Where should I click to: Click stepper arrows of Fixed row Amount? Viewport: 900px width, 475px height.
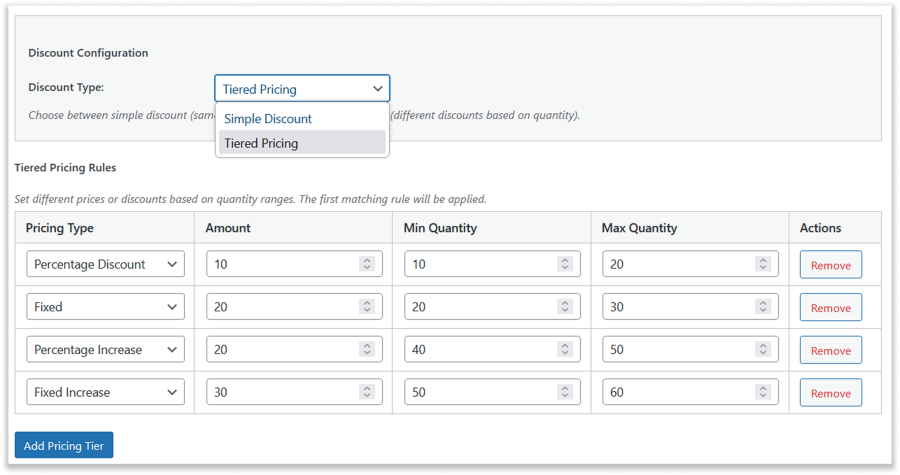click(x=367, y=306)
